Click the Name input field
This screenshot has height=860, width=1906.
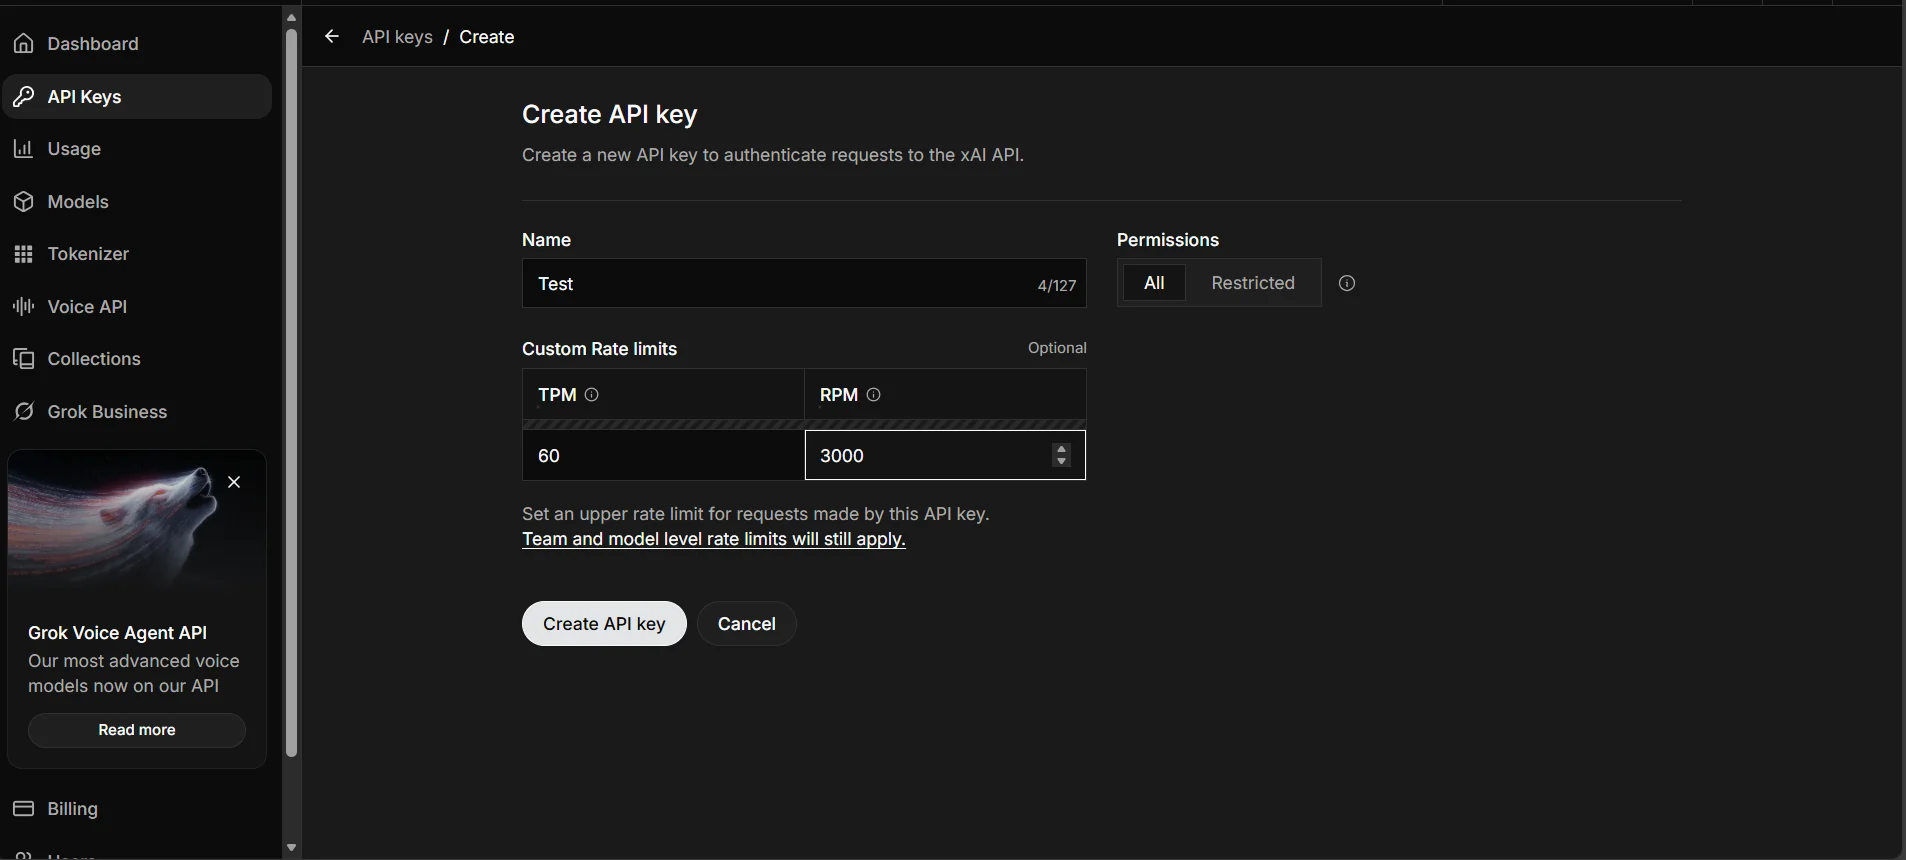780,284
